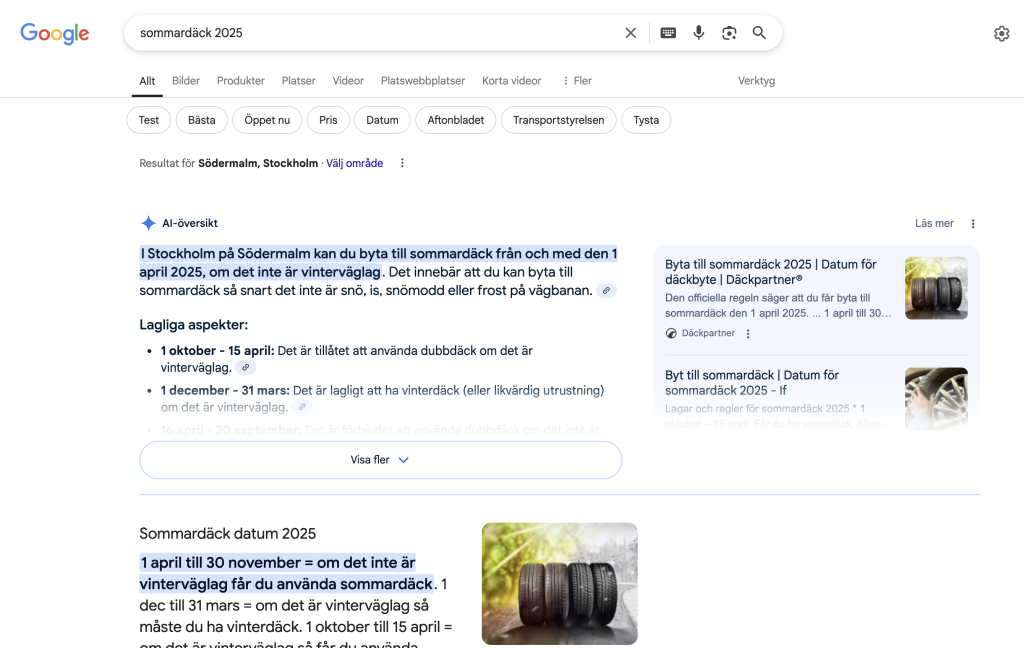Open settings with the gear icon
This screenshot has height=648, width=1024.
[x=1001, y=33]
